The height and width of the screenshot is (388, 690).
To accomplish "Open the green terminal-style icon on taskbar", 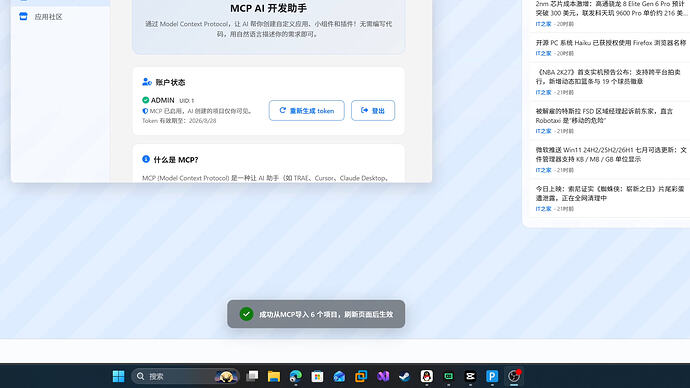I will tap(448, 376).
